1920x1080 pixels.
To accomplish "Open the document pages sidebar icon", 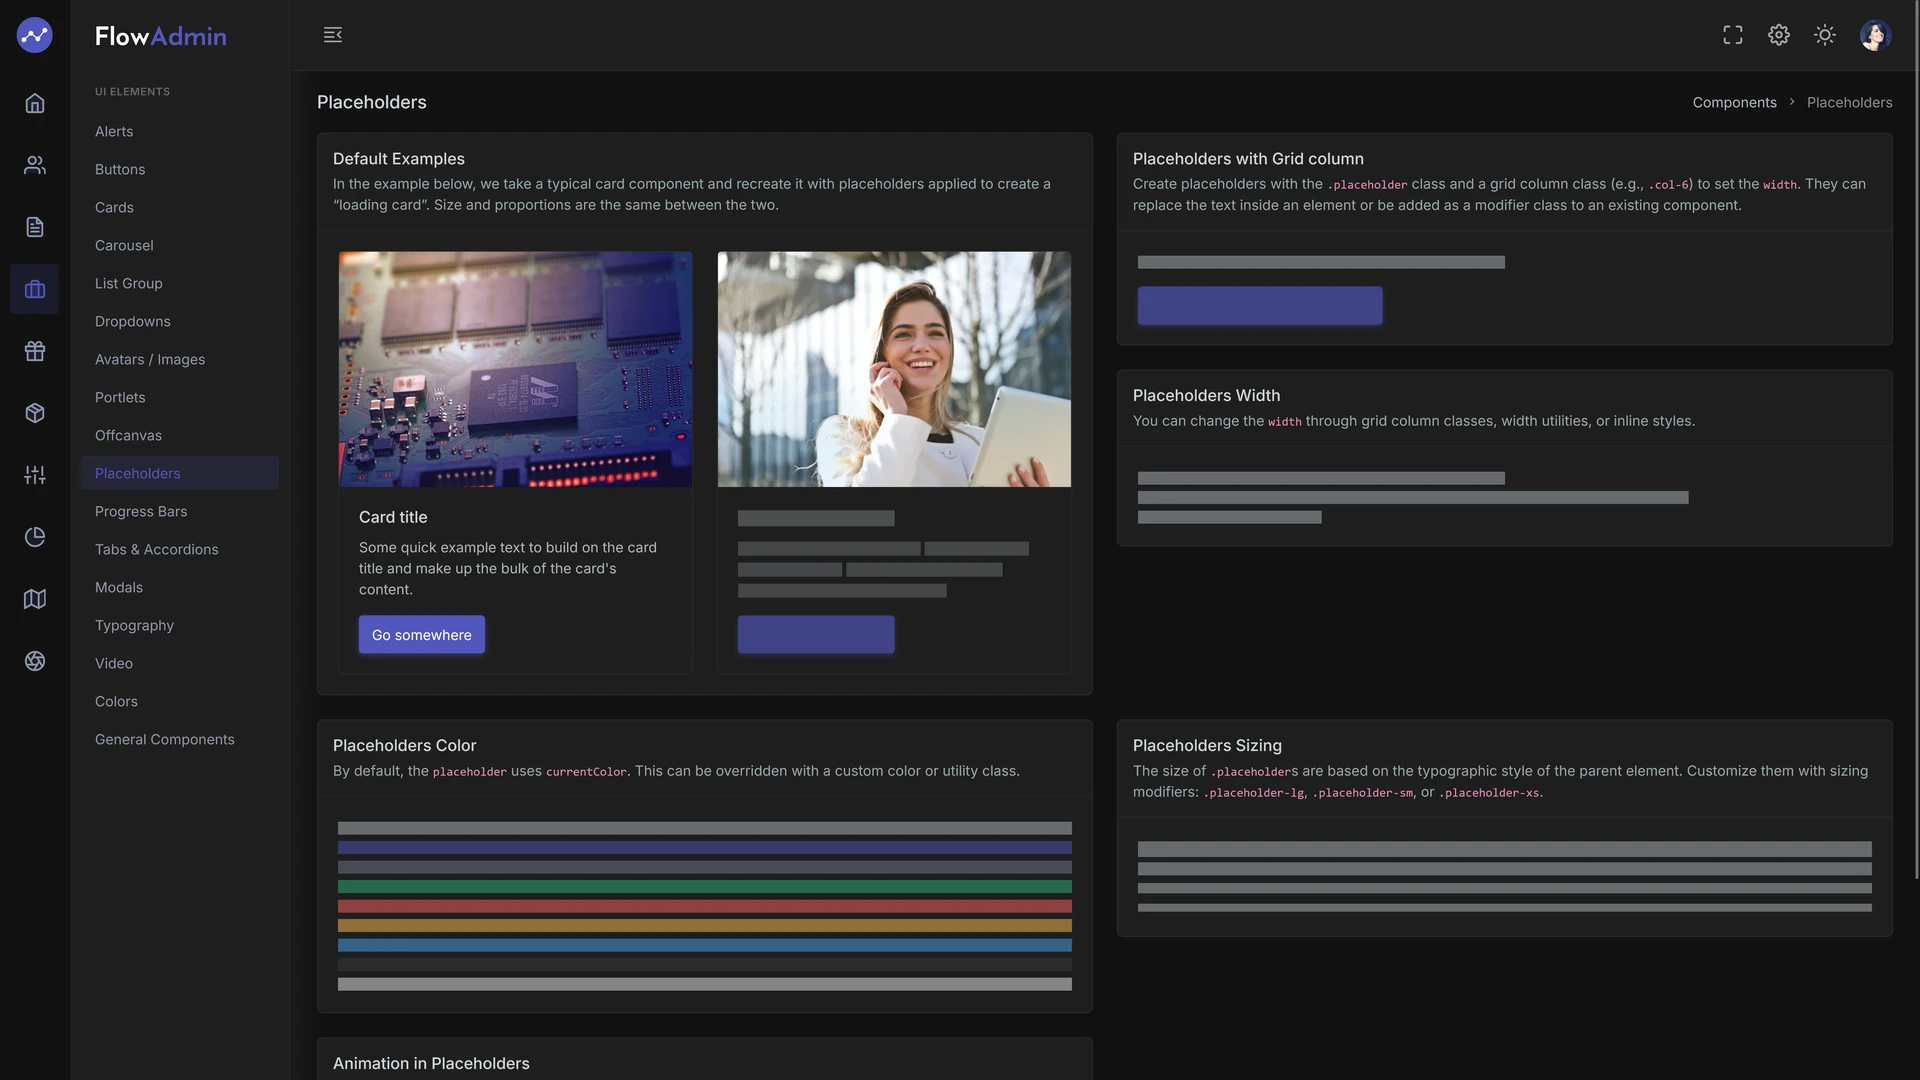I will click(x=35, y=227).
